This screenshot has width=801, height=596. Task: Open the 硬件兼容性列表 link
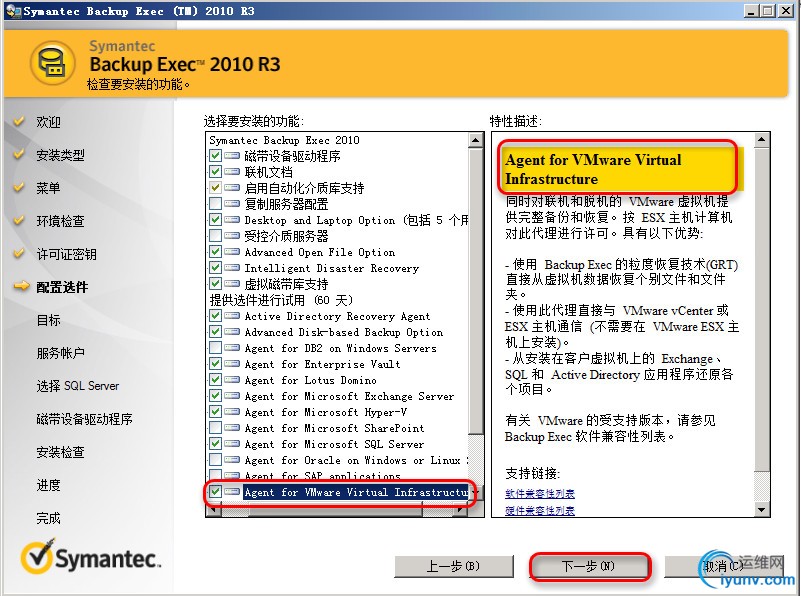pos(539,510)
